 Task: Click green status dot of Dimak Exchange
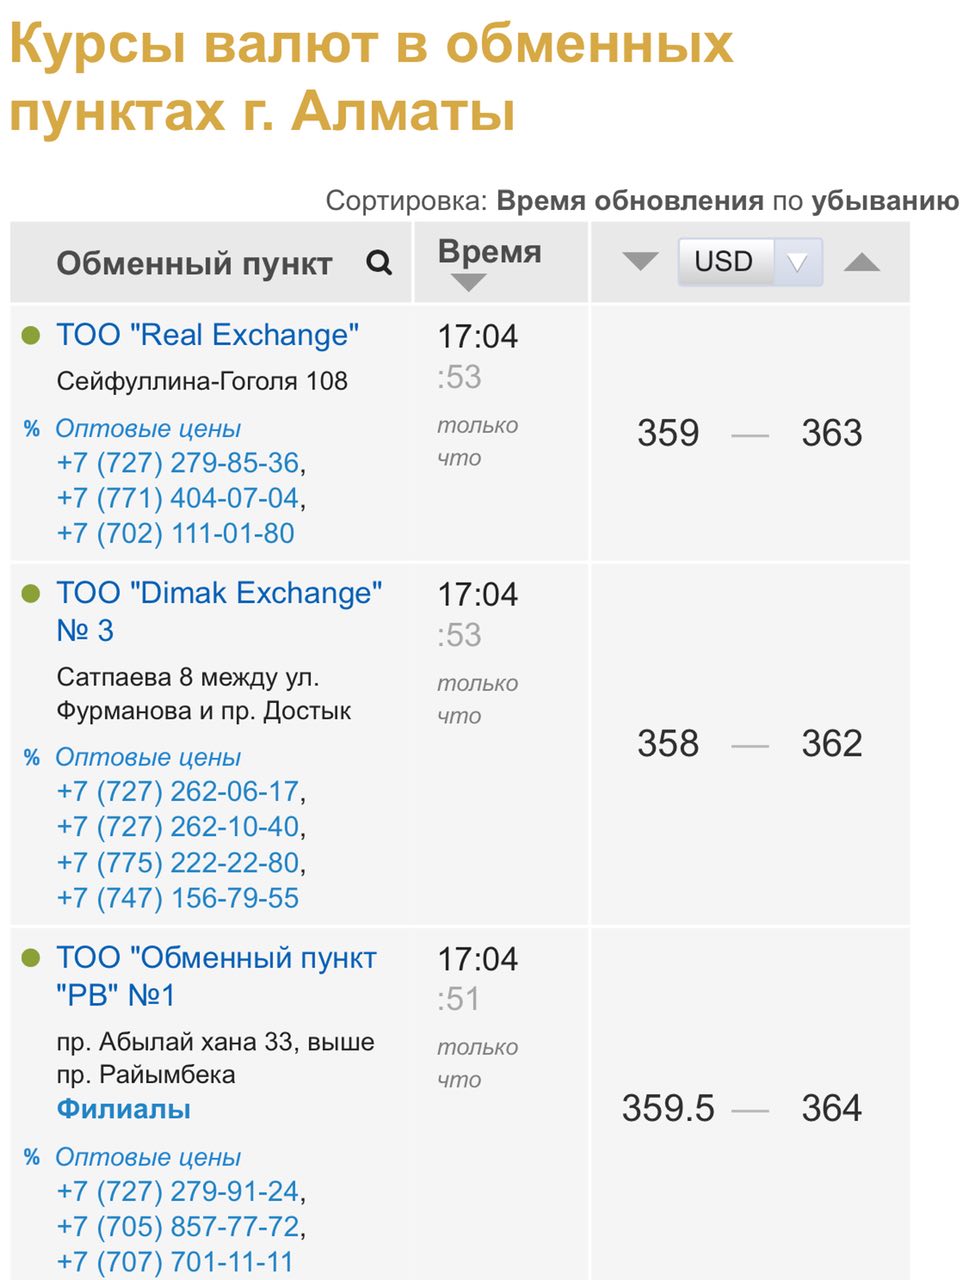click(31, 594)
